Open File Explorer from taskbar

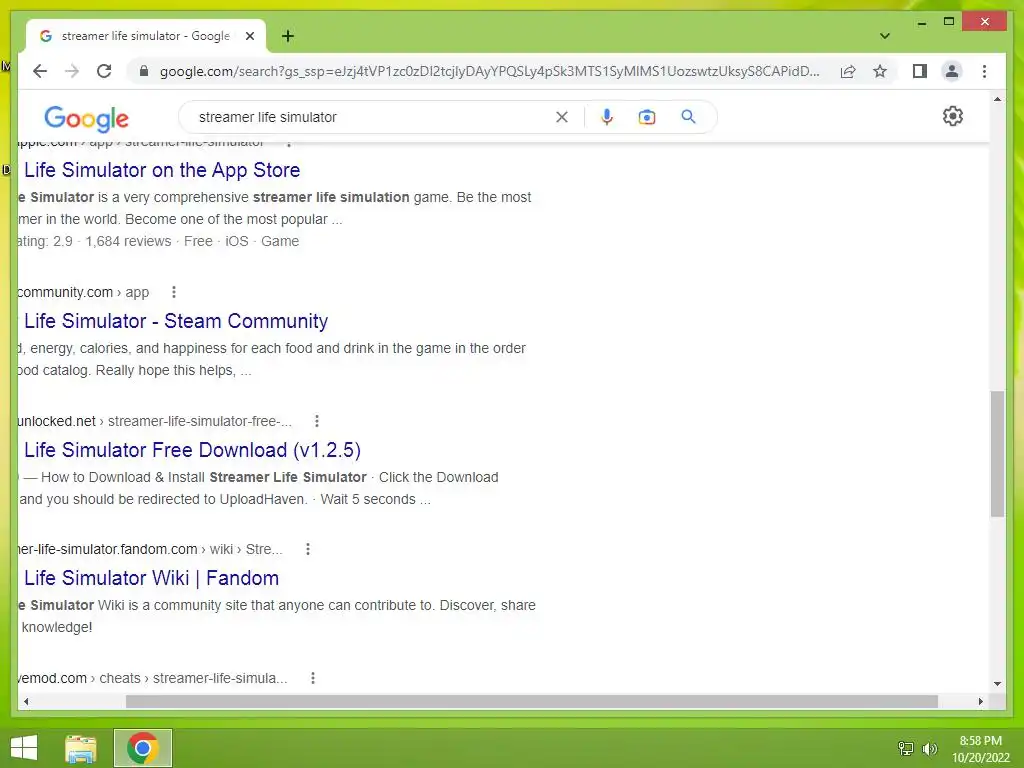pos(80,748)
